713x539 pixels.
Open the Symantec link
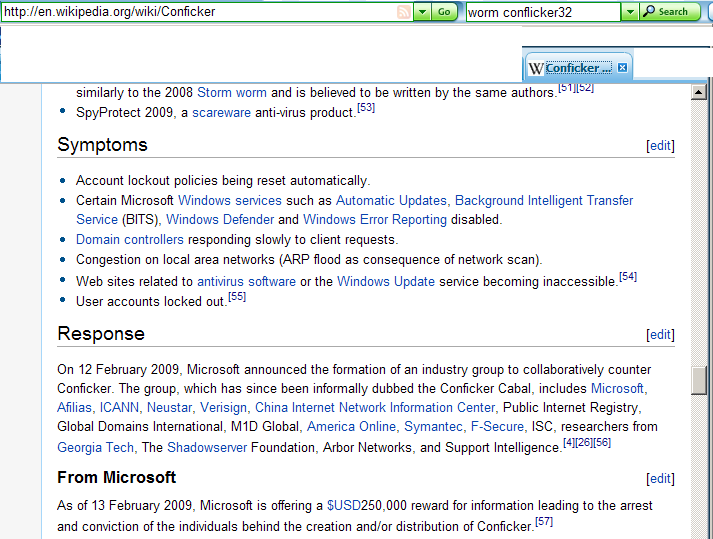[433, 427]
